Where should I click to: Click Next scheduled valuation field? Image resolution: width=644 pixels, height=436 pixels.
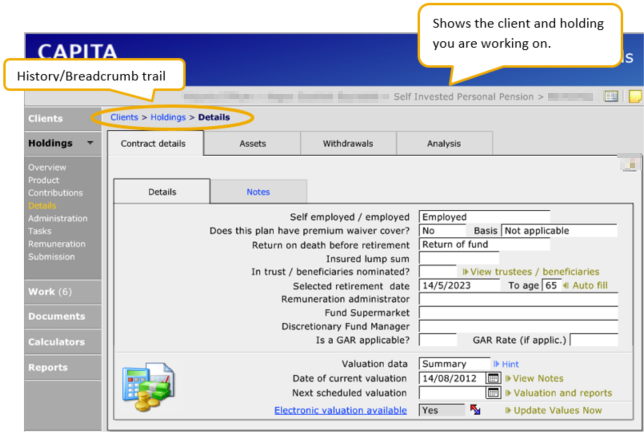pos(452,393)
